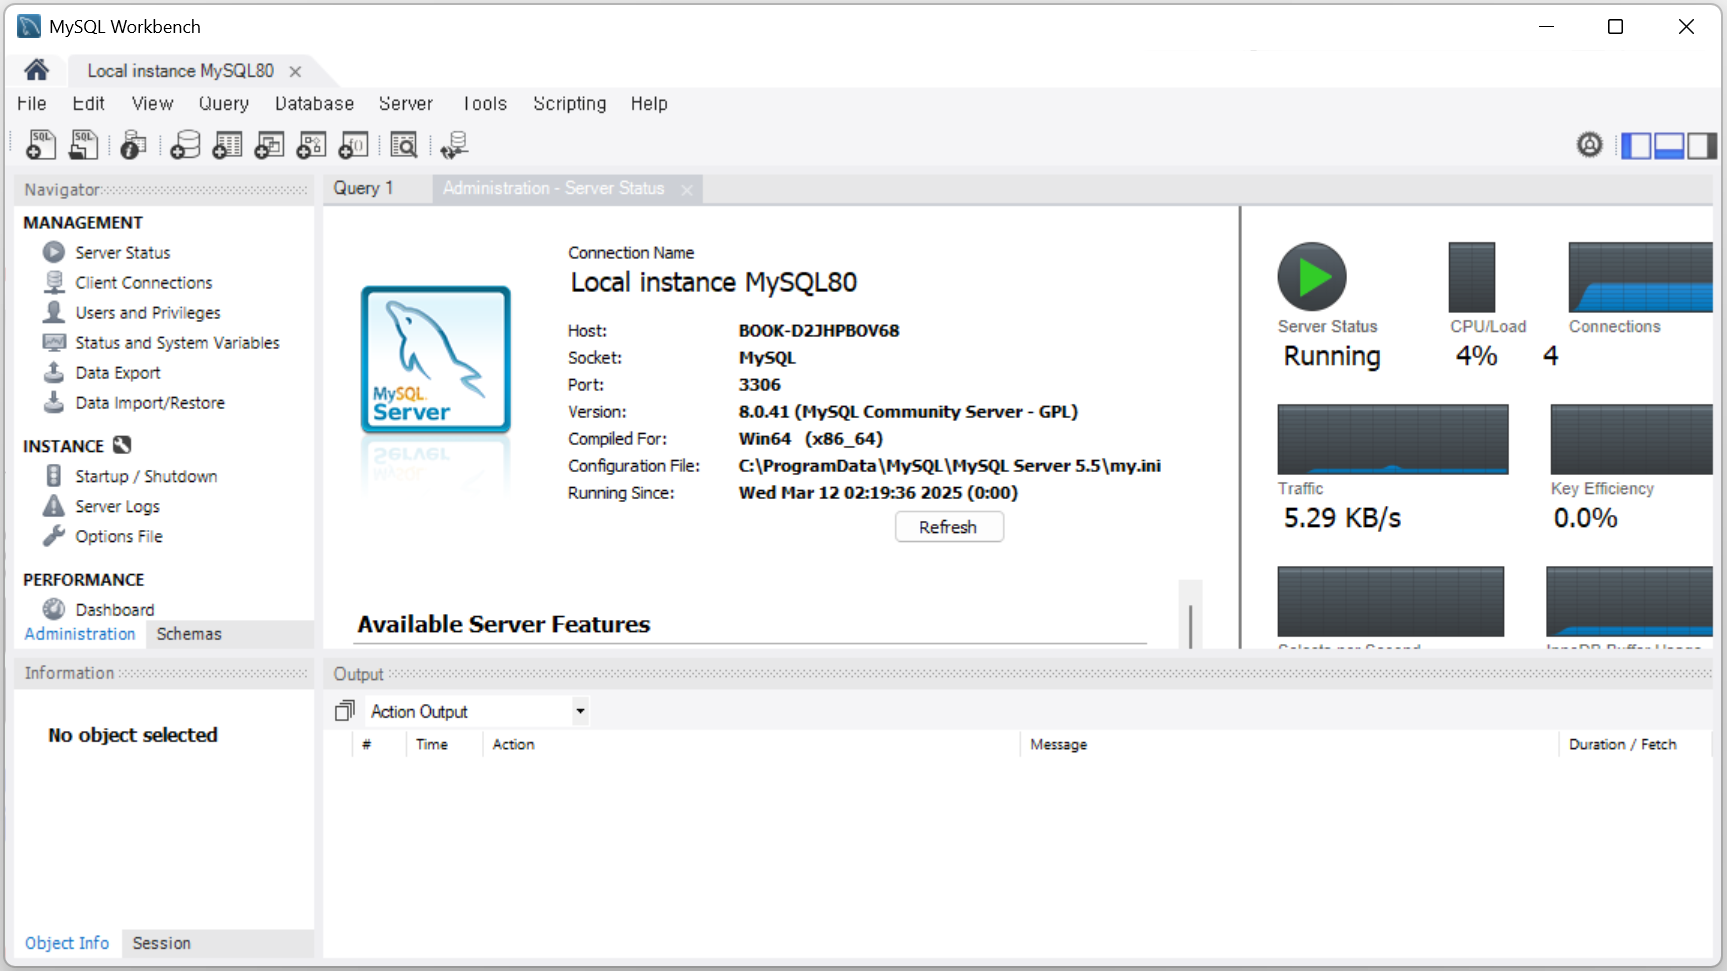Click the green Running status play indicator
1727x971 pixels.
click(1312, 277)
